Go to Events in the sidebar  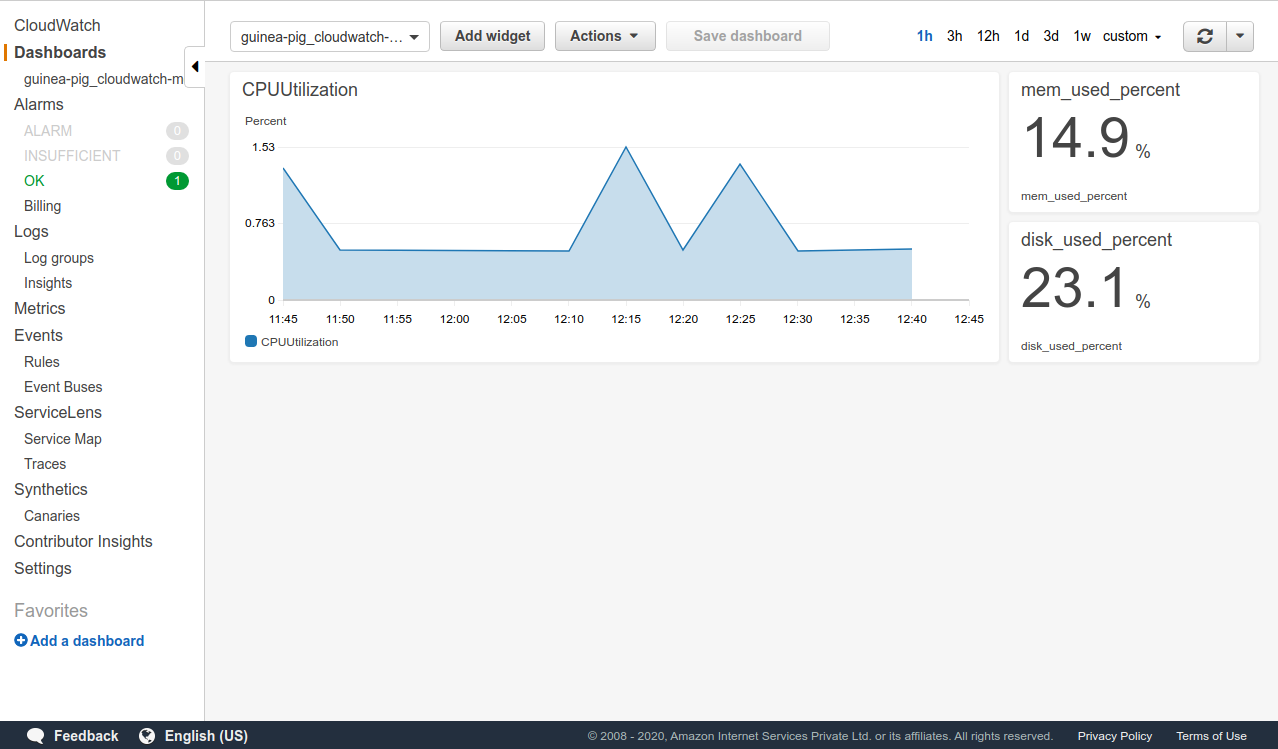38,335
